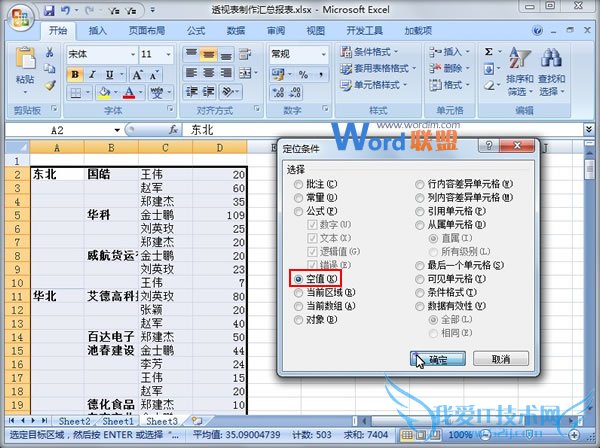Image resolution: width=600 pixels, height=448 pixels.
Task: Click cell containing 华北
Action: 57,296
